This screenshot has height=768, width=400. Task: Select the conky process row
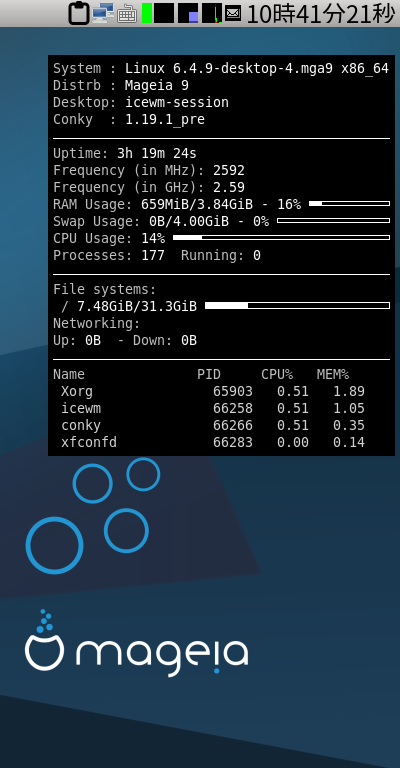[x=212, y=426]
